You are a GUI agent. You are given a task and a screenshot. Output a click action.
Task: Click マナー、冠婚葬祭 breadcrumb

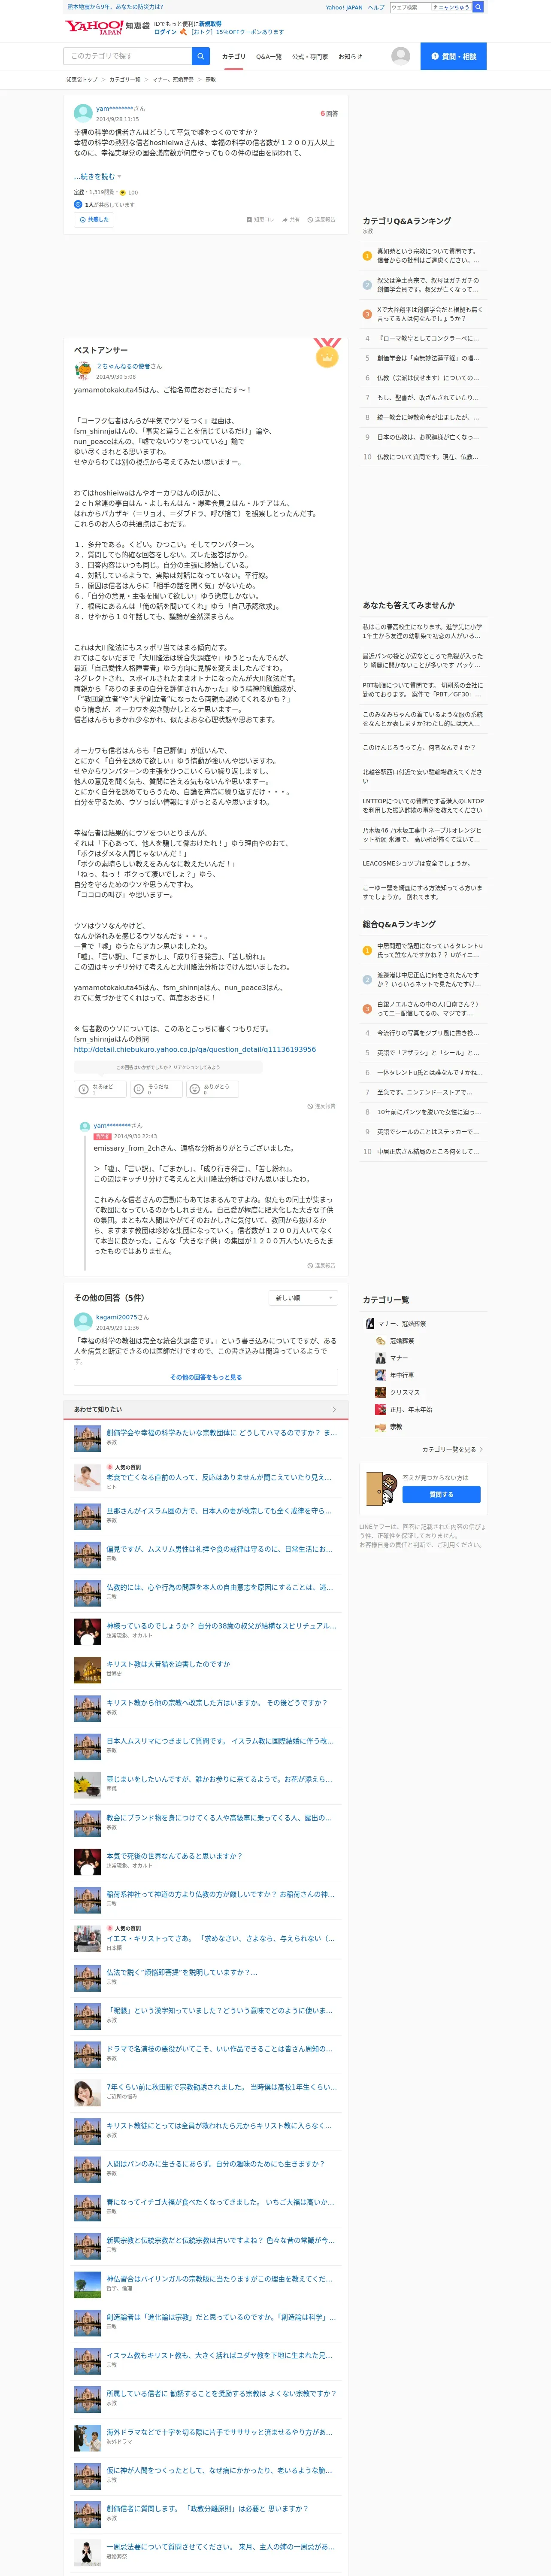point(173,80)
